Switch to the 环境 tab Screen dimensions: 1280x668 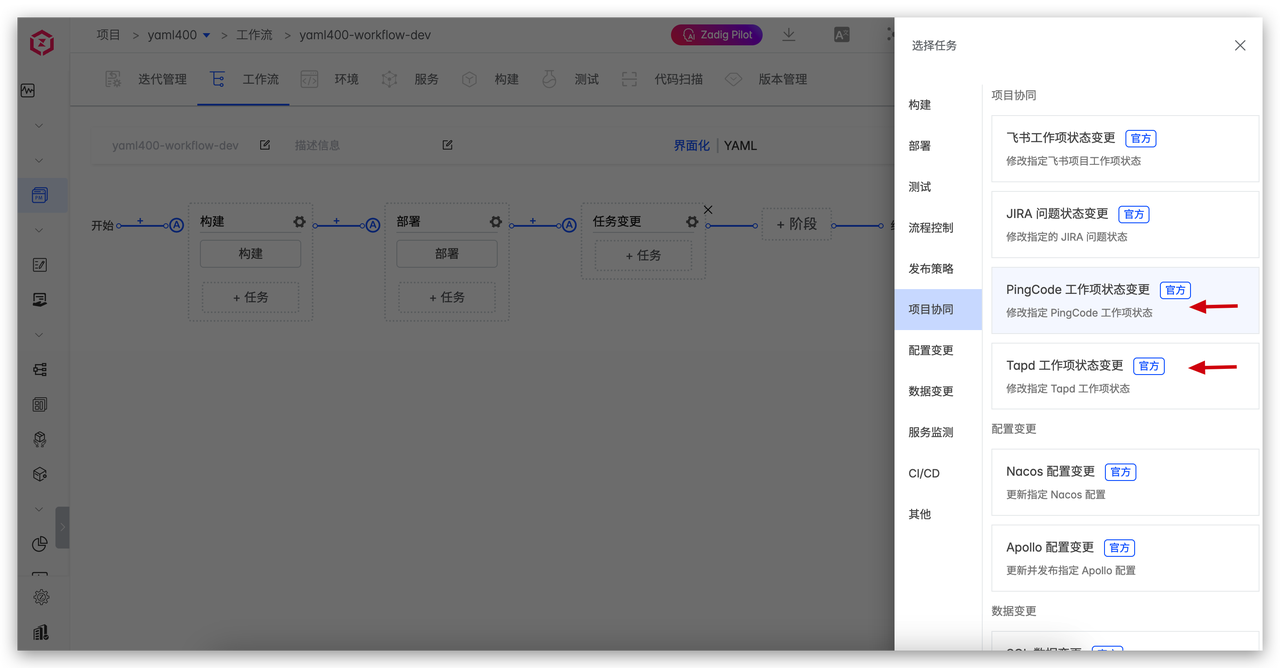click(330, 79)
